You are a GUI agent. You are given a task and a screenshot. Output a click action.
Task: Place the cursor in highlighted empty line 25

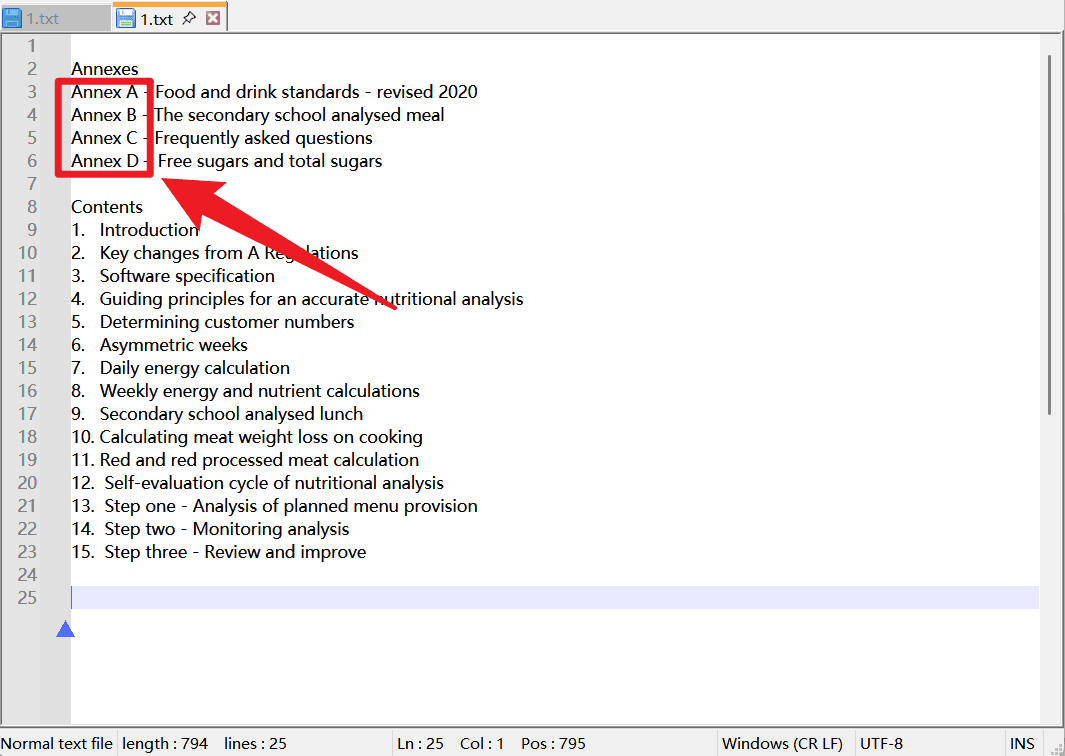click(555, 598)
